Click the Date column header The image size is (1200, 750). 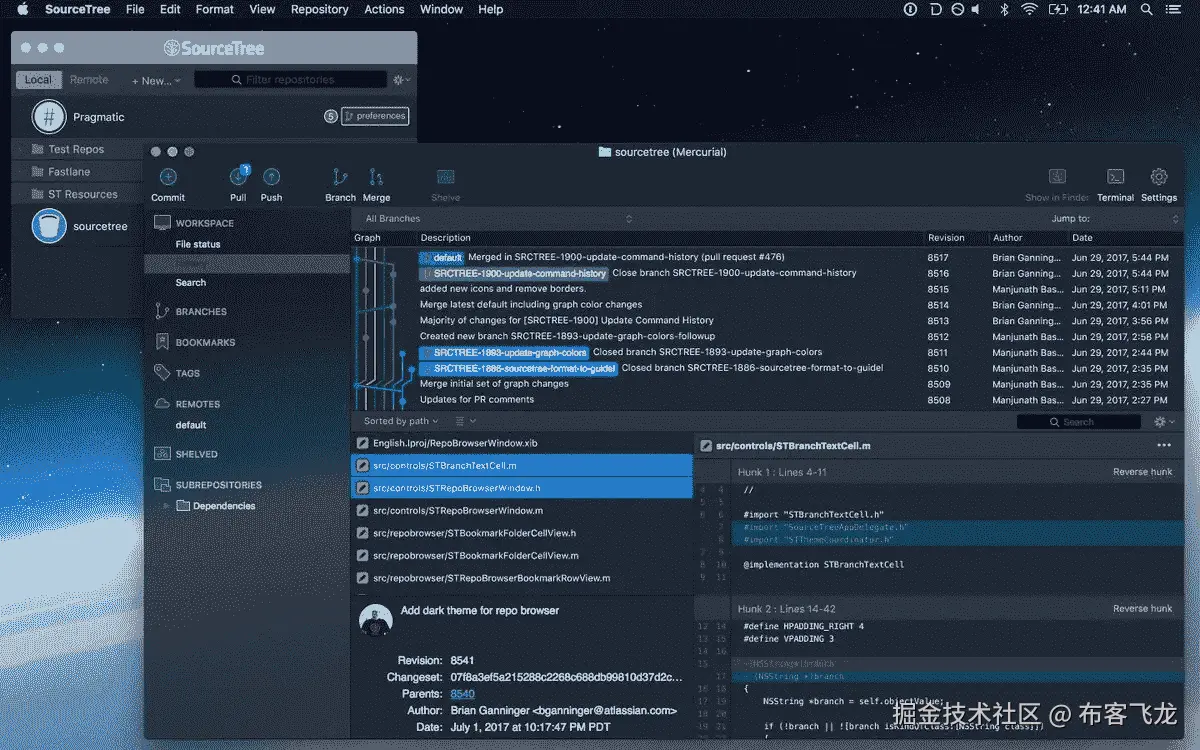[x=1082, y=238]
